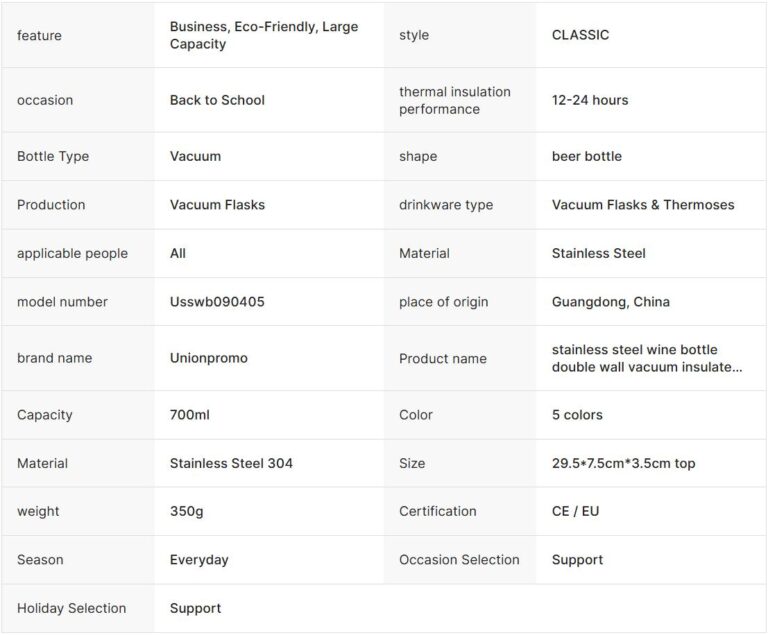This screenshot has height=635, width=768.
Task: Select the '700ml' capacity value
Action: [190, 415]
